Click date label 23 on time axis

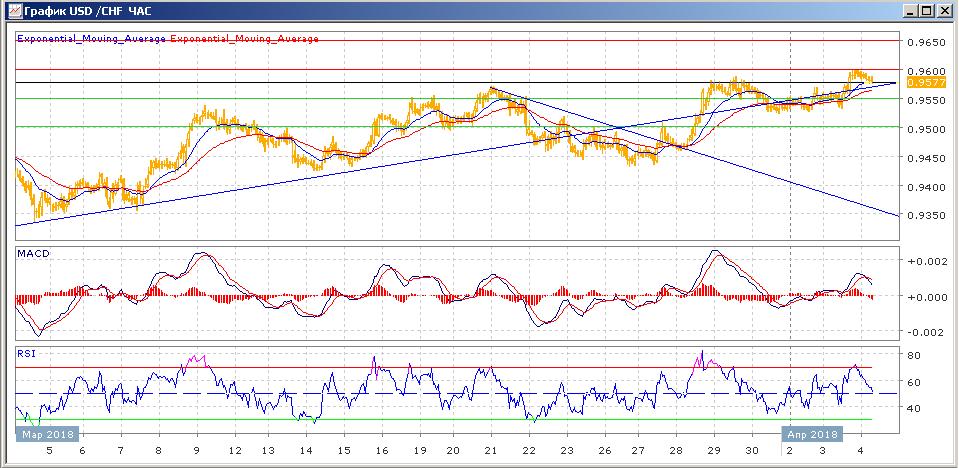pos(567,451)
